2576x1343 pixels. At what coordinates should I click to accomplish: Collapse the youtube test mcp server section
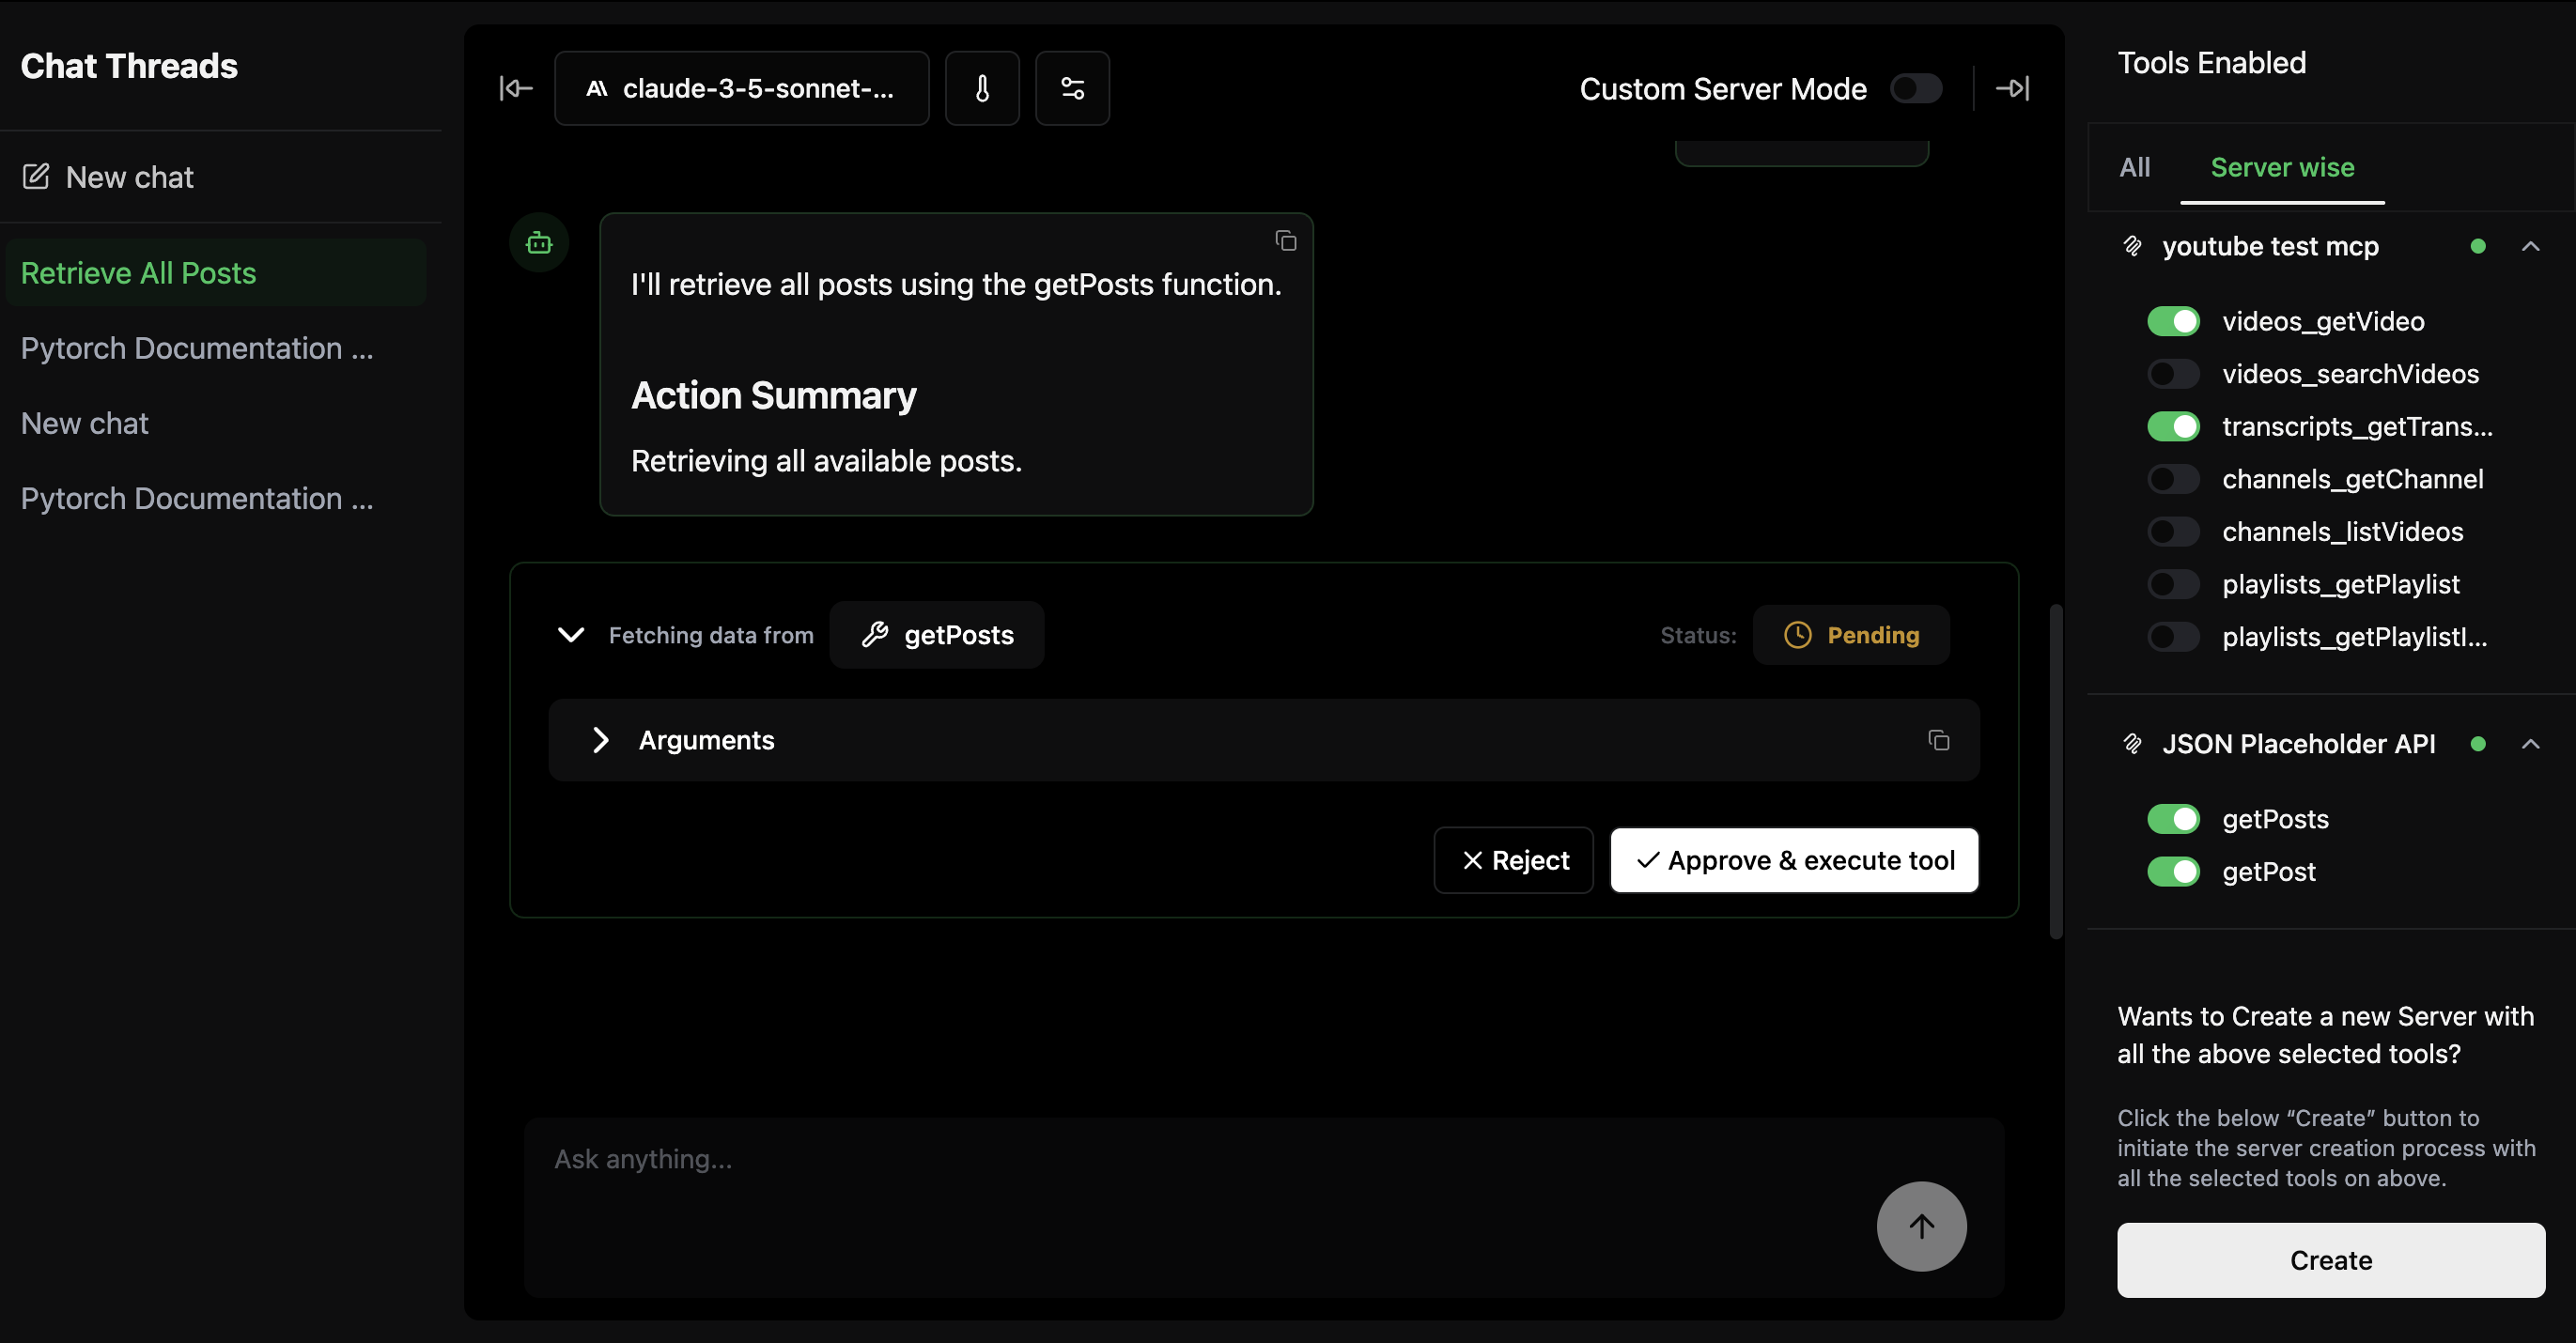pos(2530,246)
